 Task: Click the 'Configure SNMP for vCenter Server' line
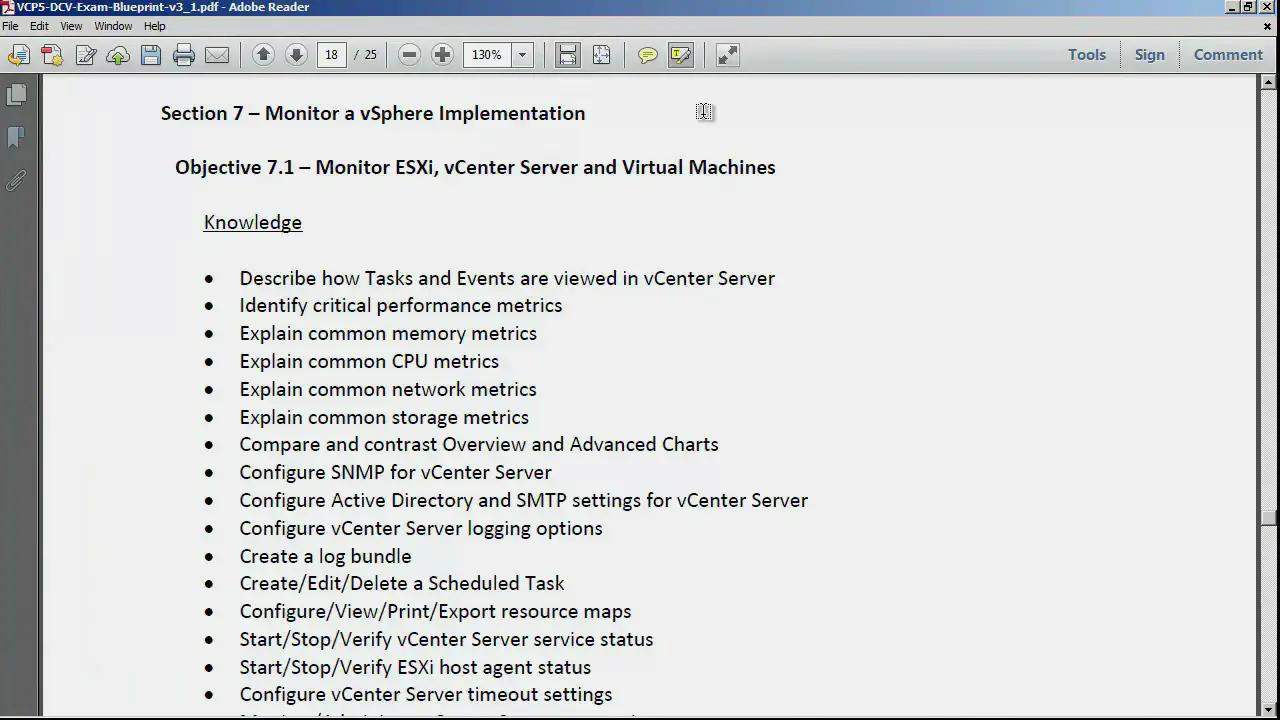395,472
